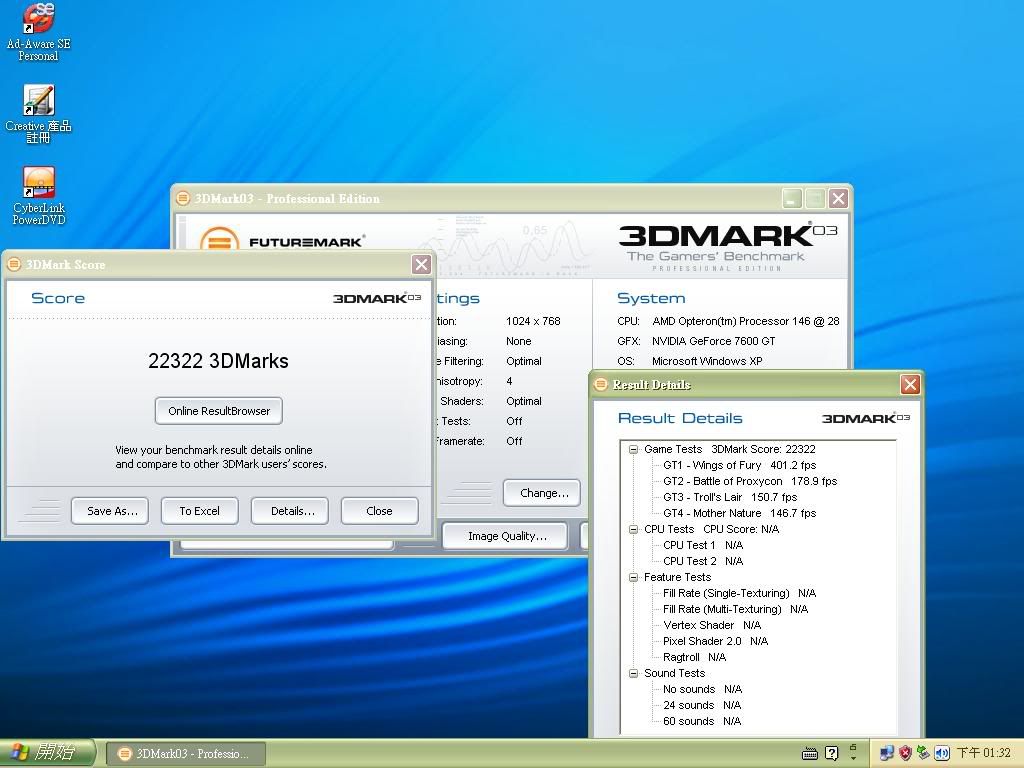Click the language bar keyboard icon
Viewport: 1024px width, 768px height.
[812, 753]
